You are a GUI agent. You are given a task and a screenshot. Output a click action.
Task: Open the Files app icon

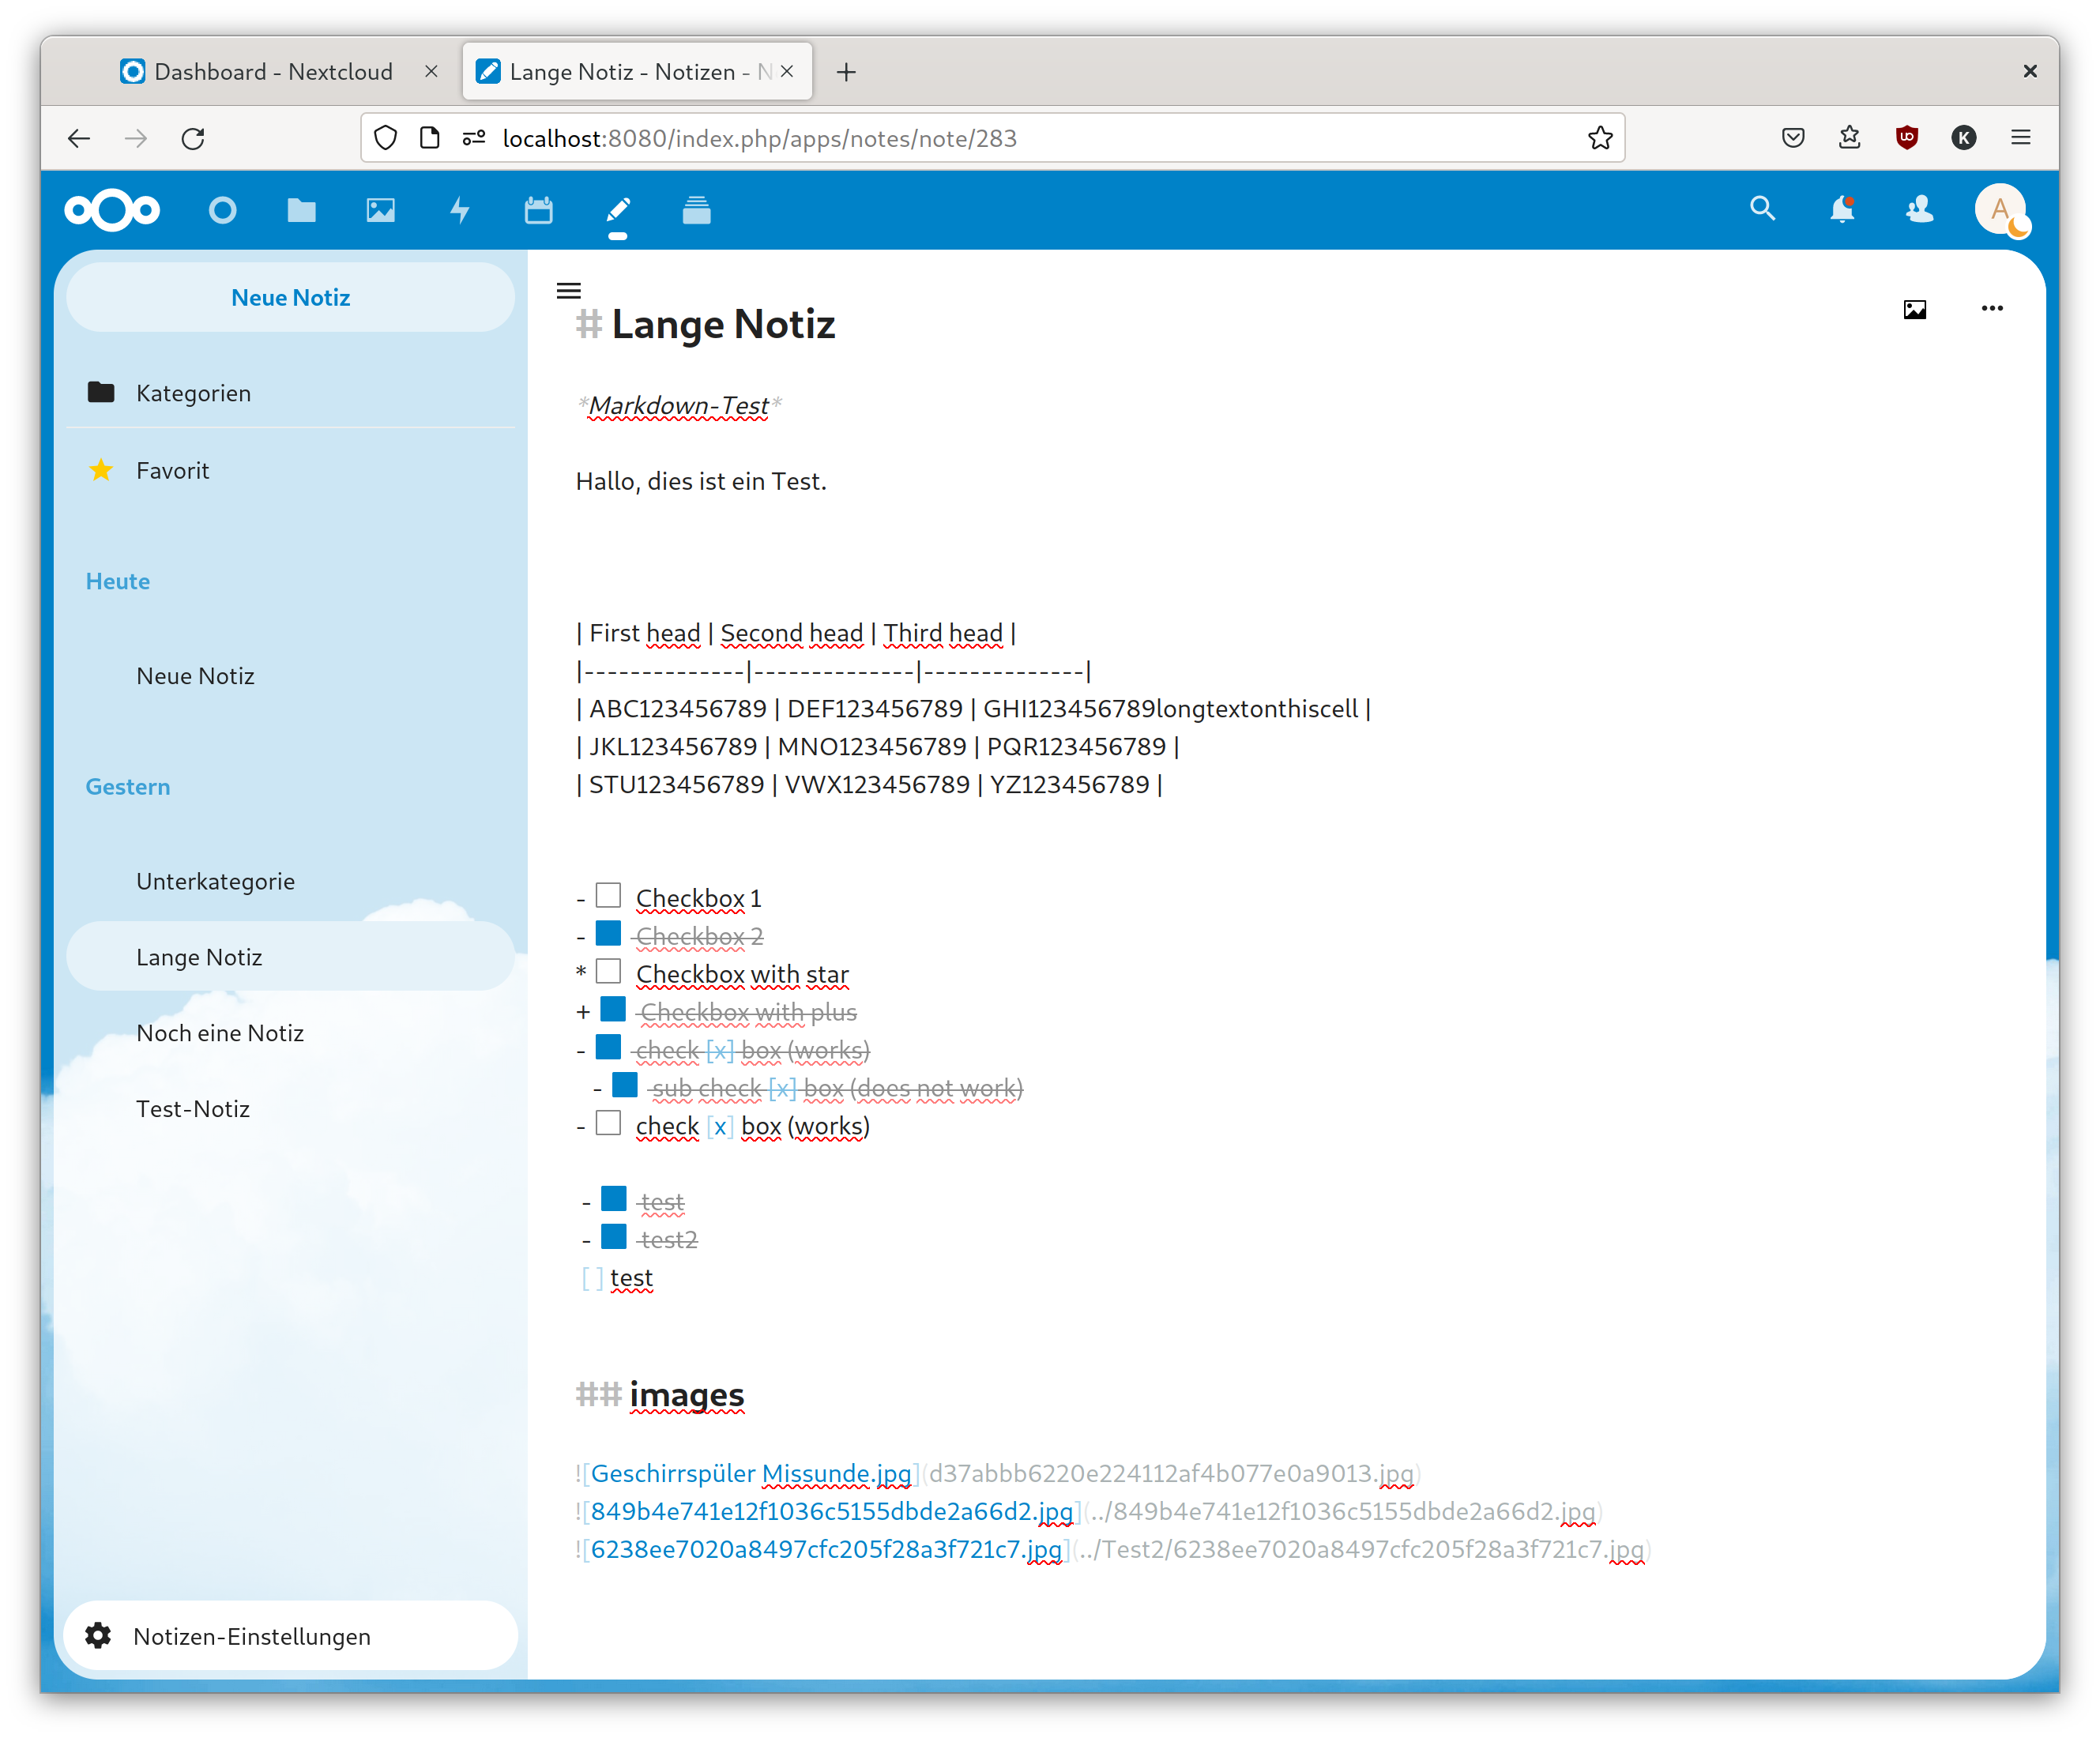[x=301, y=210]
